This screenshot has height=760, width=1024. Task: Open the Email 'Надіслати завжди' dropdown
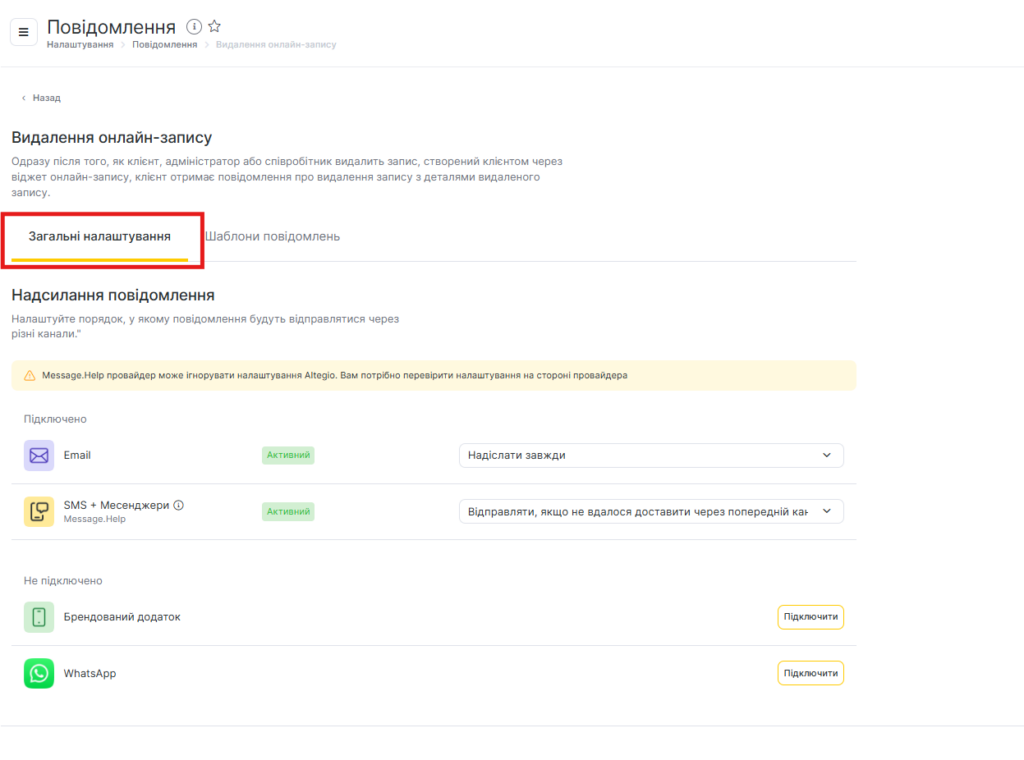(x=650, y=455)
